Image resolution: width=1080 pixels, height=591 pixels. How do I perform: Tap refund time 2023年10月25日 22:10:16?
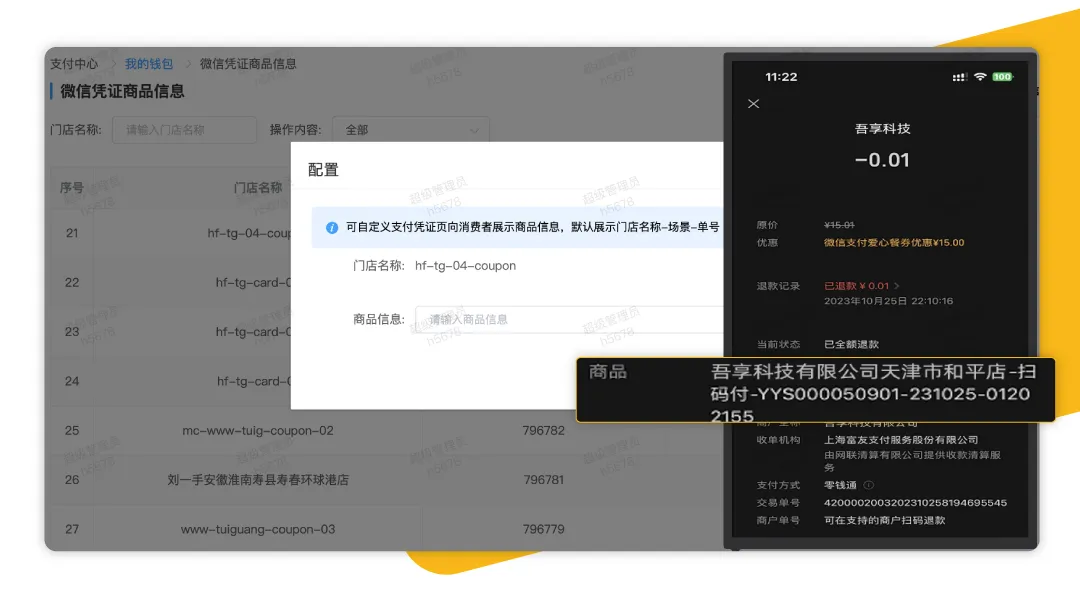pos(889,301)
